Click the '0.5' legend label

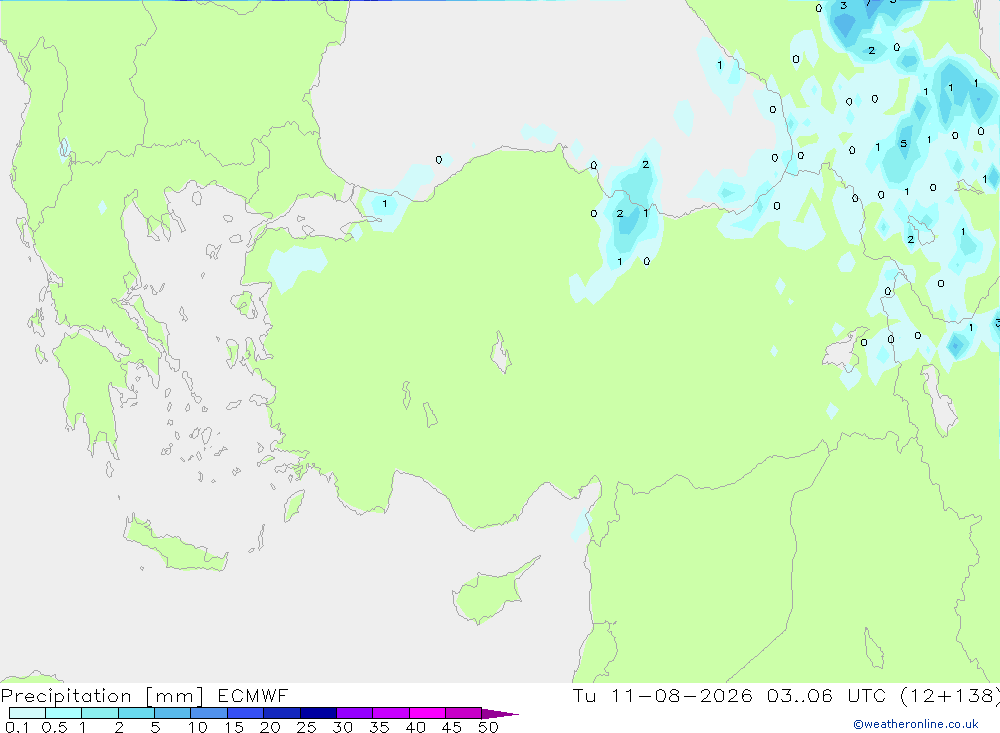coord(54,727)
